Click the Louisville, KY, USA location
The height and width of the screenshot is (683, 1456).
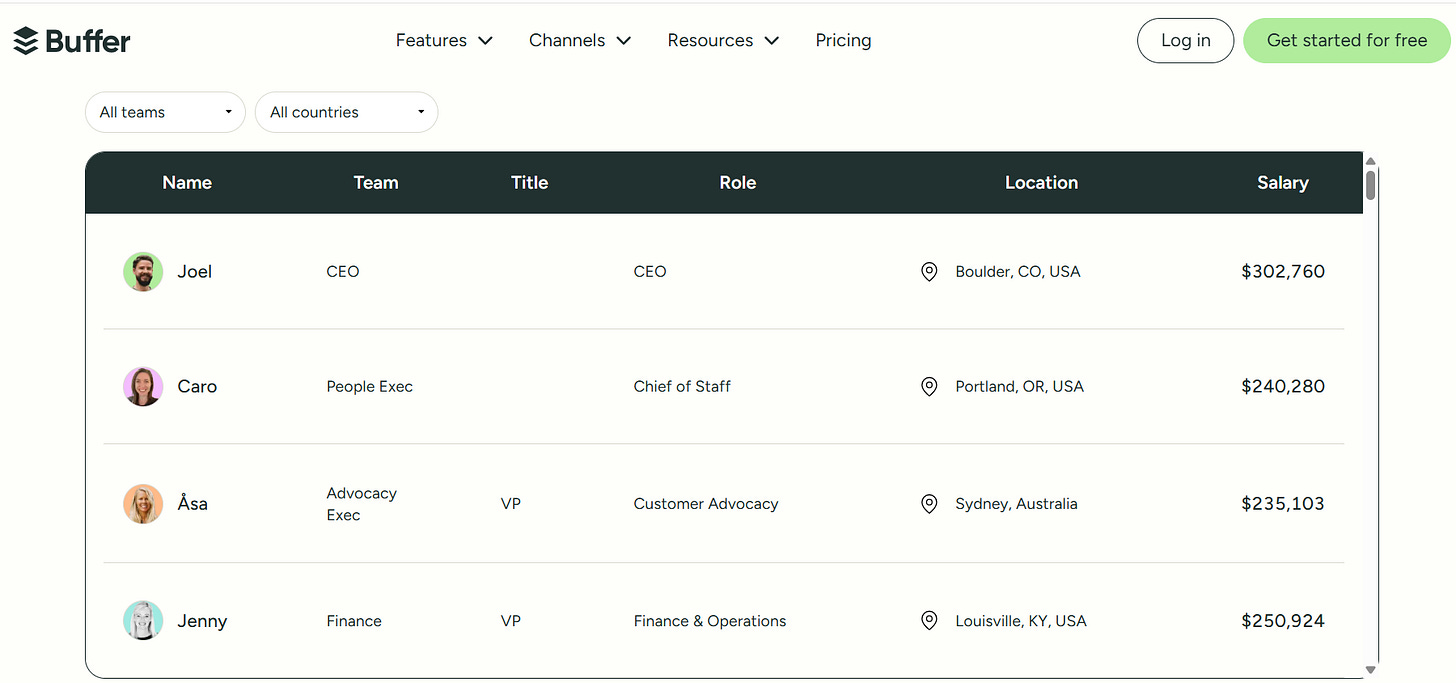[x=1021, y=621]
